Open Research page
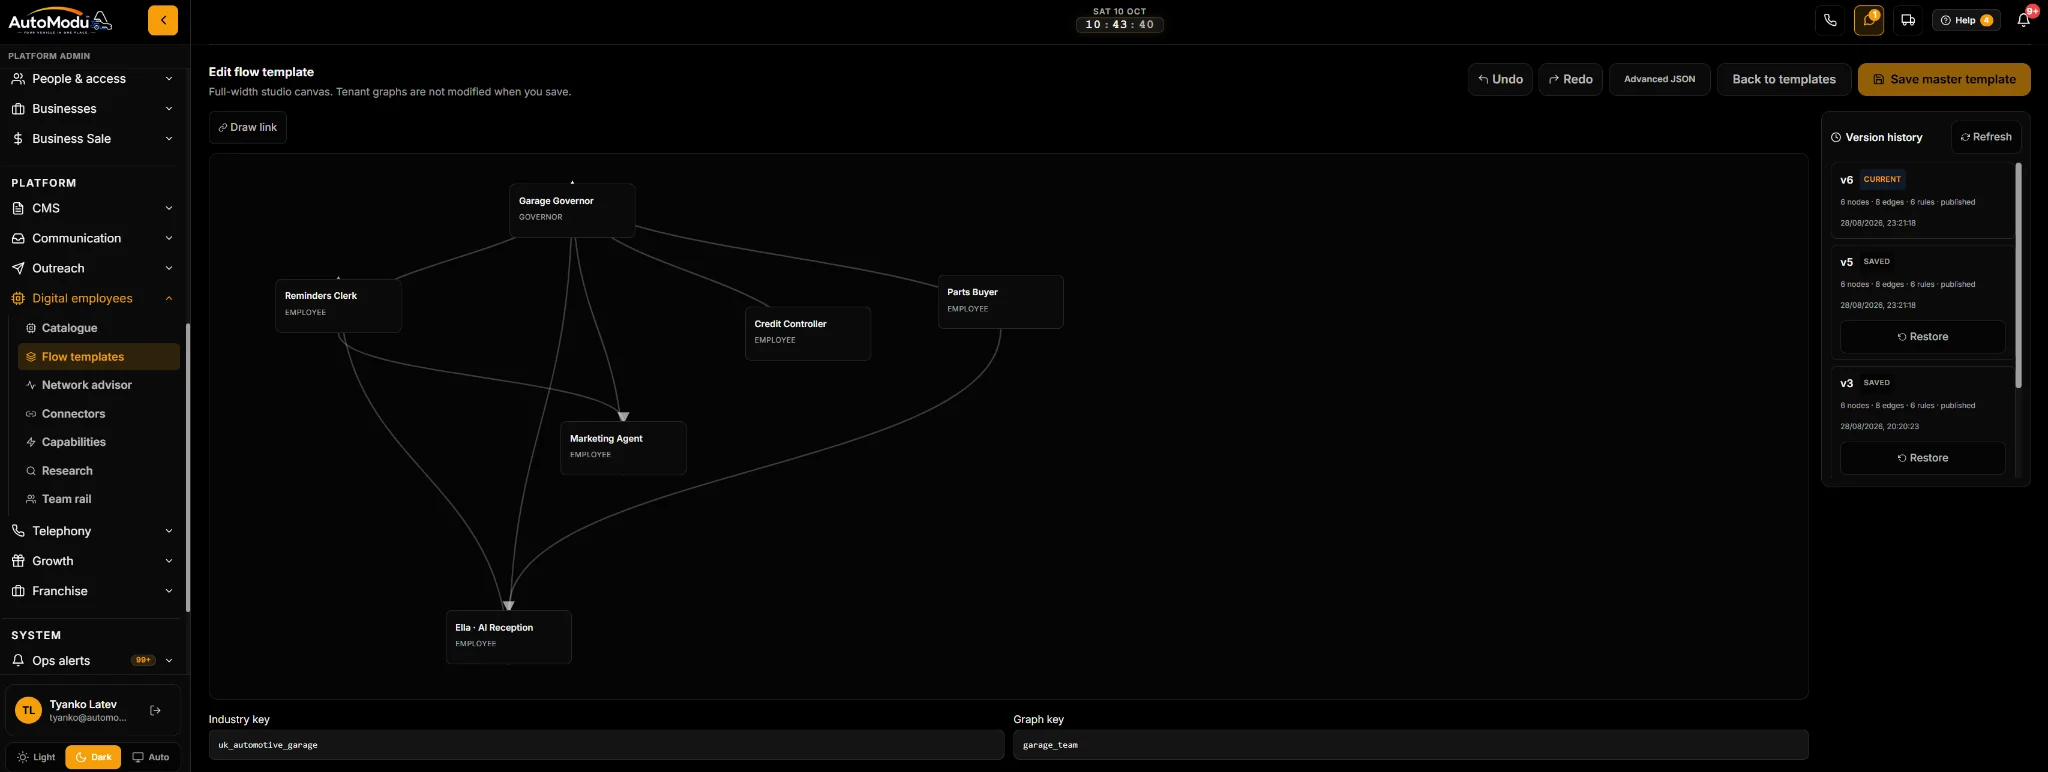The height and width of the screenshot is (772, 2048). 99,471
